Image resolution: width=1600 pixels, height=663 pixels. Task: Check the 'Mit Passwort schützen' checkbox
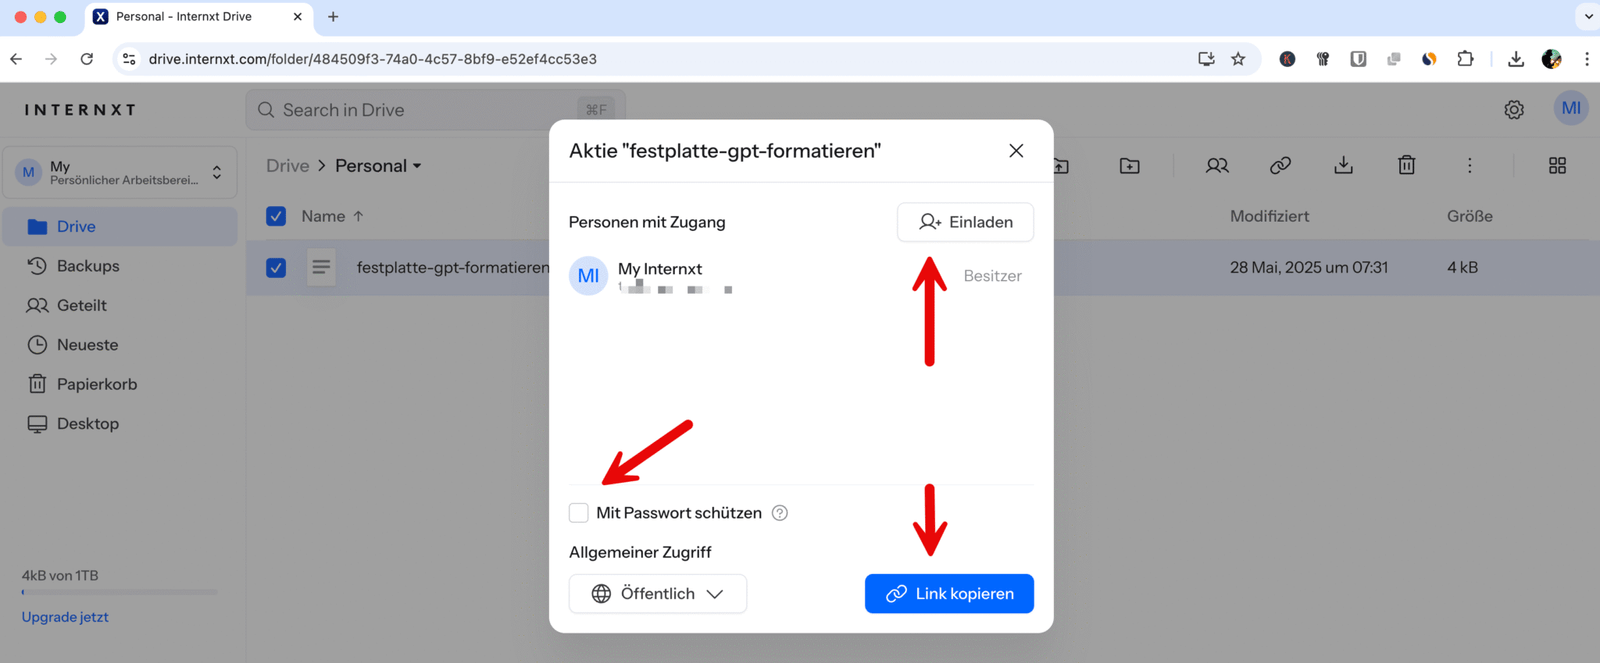point(579,513)
